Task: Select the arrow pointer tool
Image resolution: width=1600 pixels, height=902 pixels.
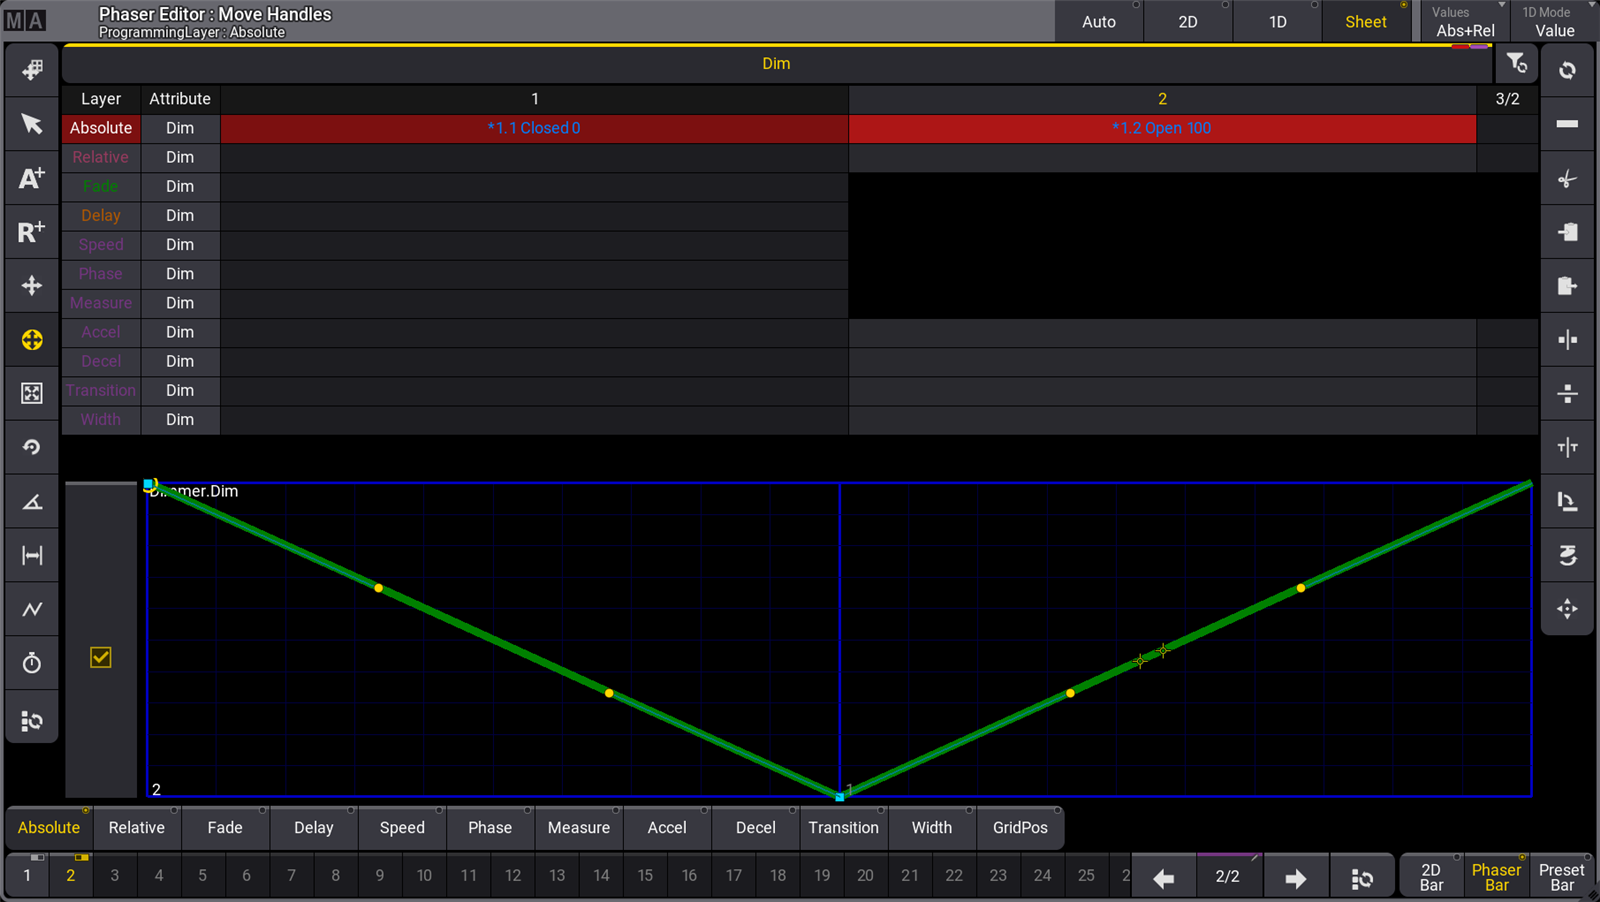Action: pyautogui.click(x=32, y=124)
